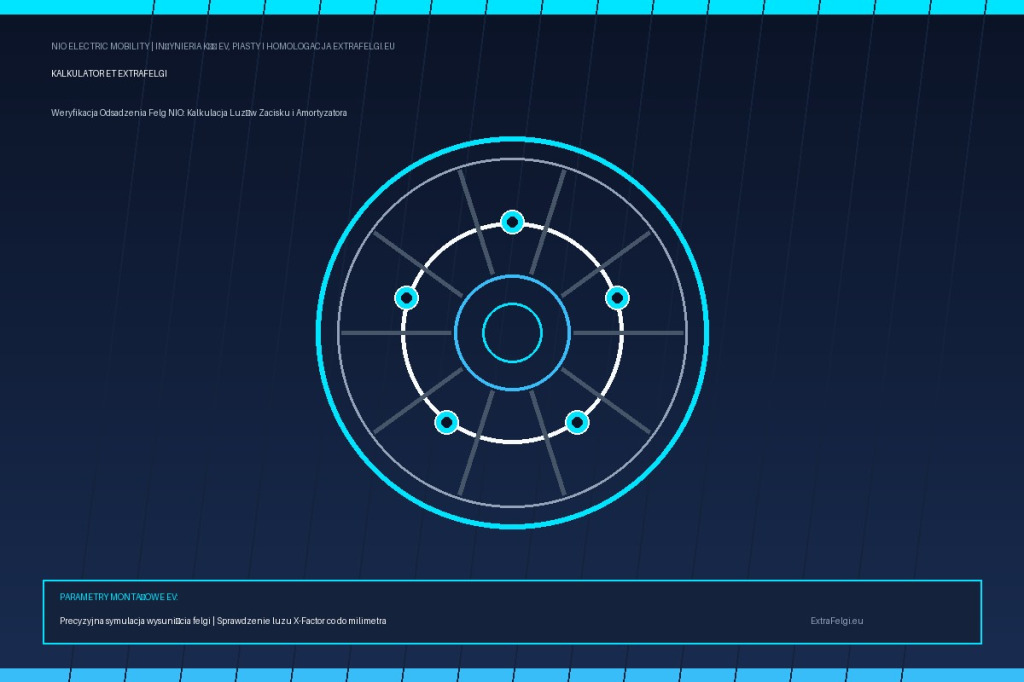Click the "Precyzyjna symulacja" description line

pos(223,621)
